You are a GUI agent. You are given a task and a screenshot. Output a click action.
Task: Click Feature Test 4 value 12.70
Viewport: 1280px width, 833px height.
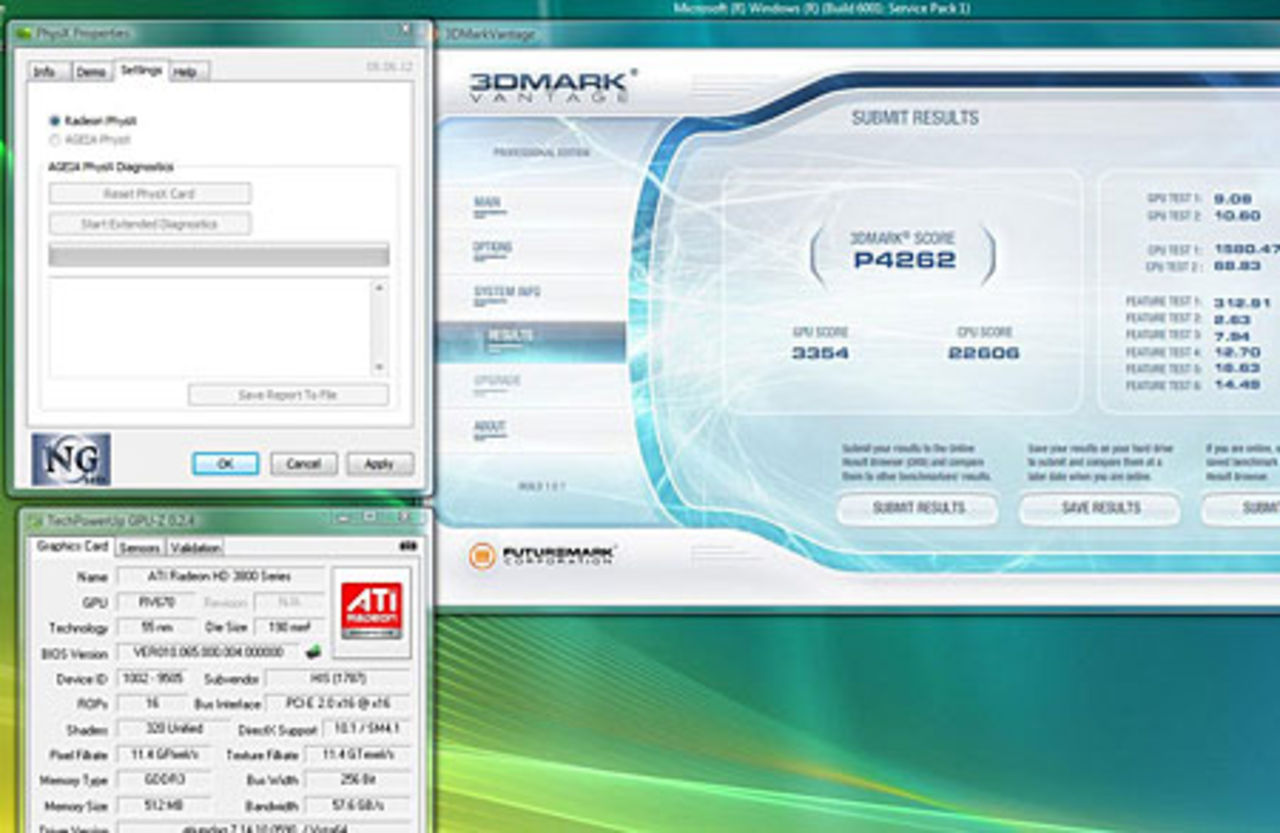[1236, 352]
